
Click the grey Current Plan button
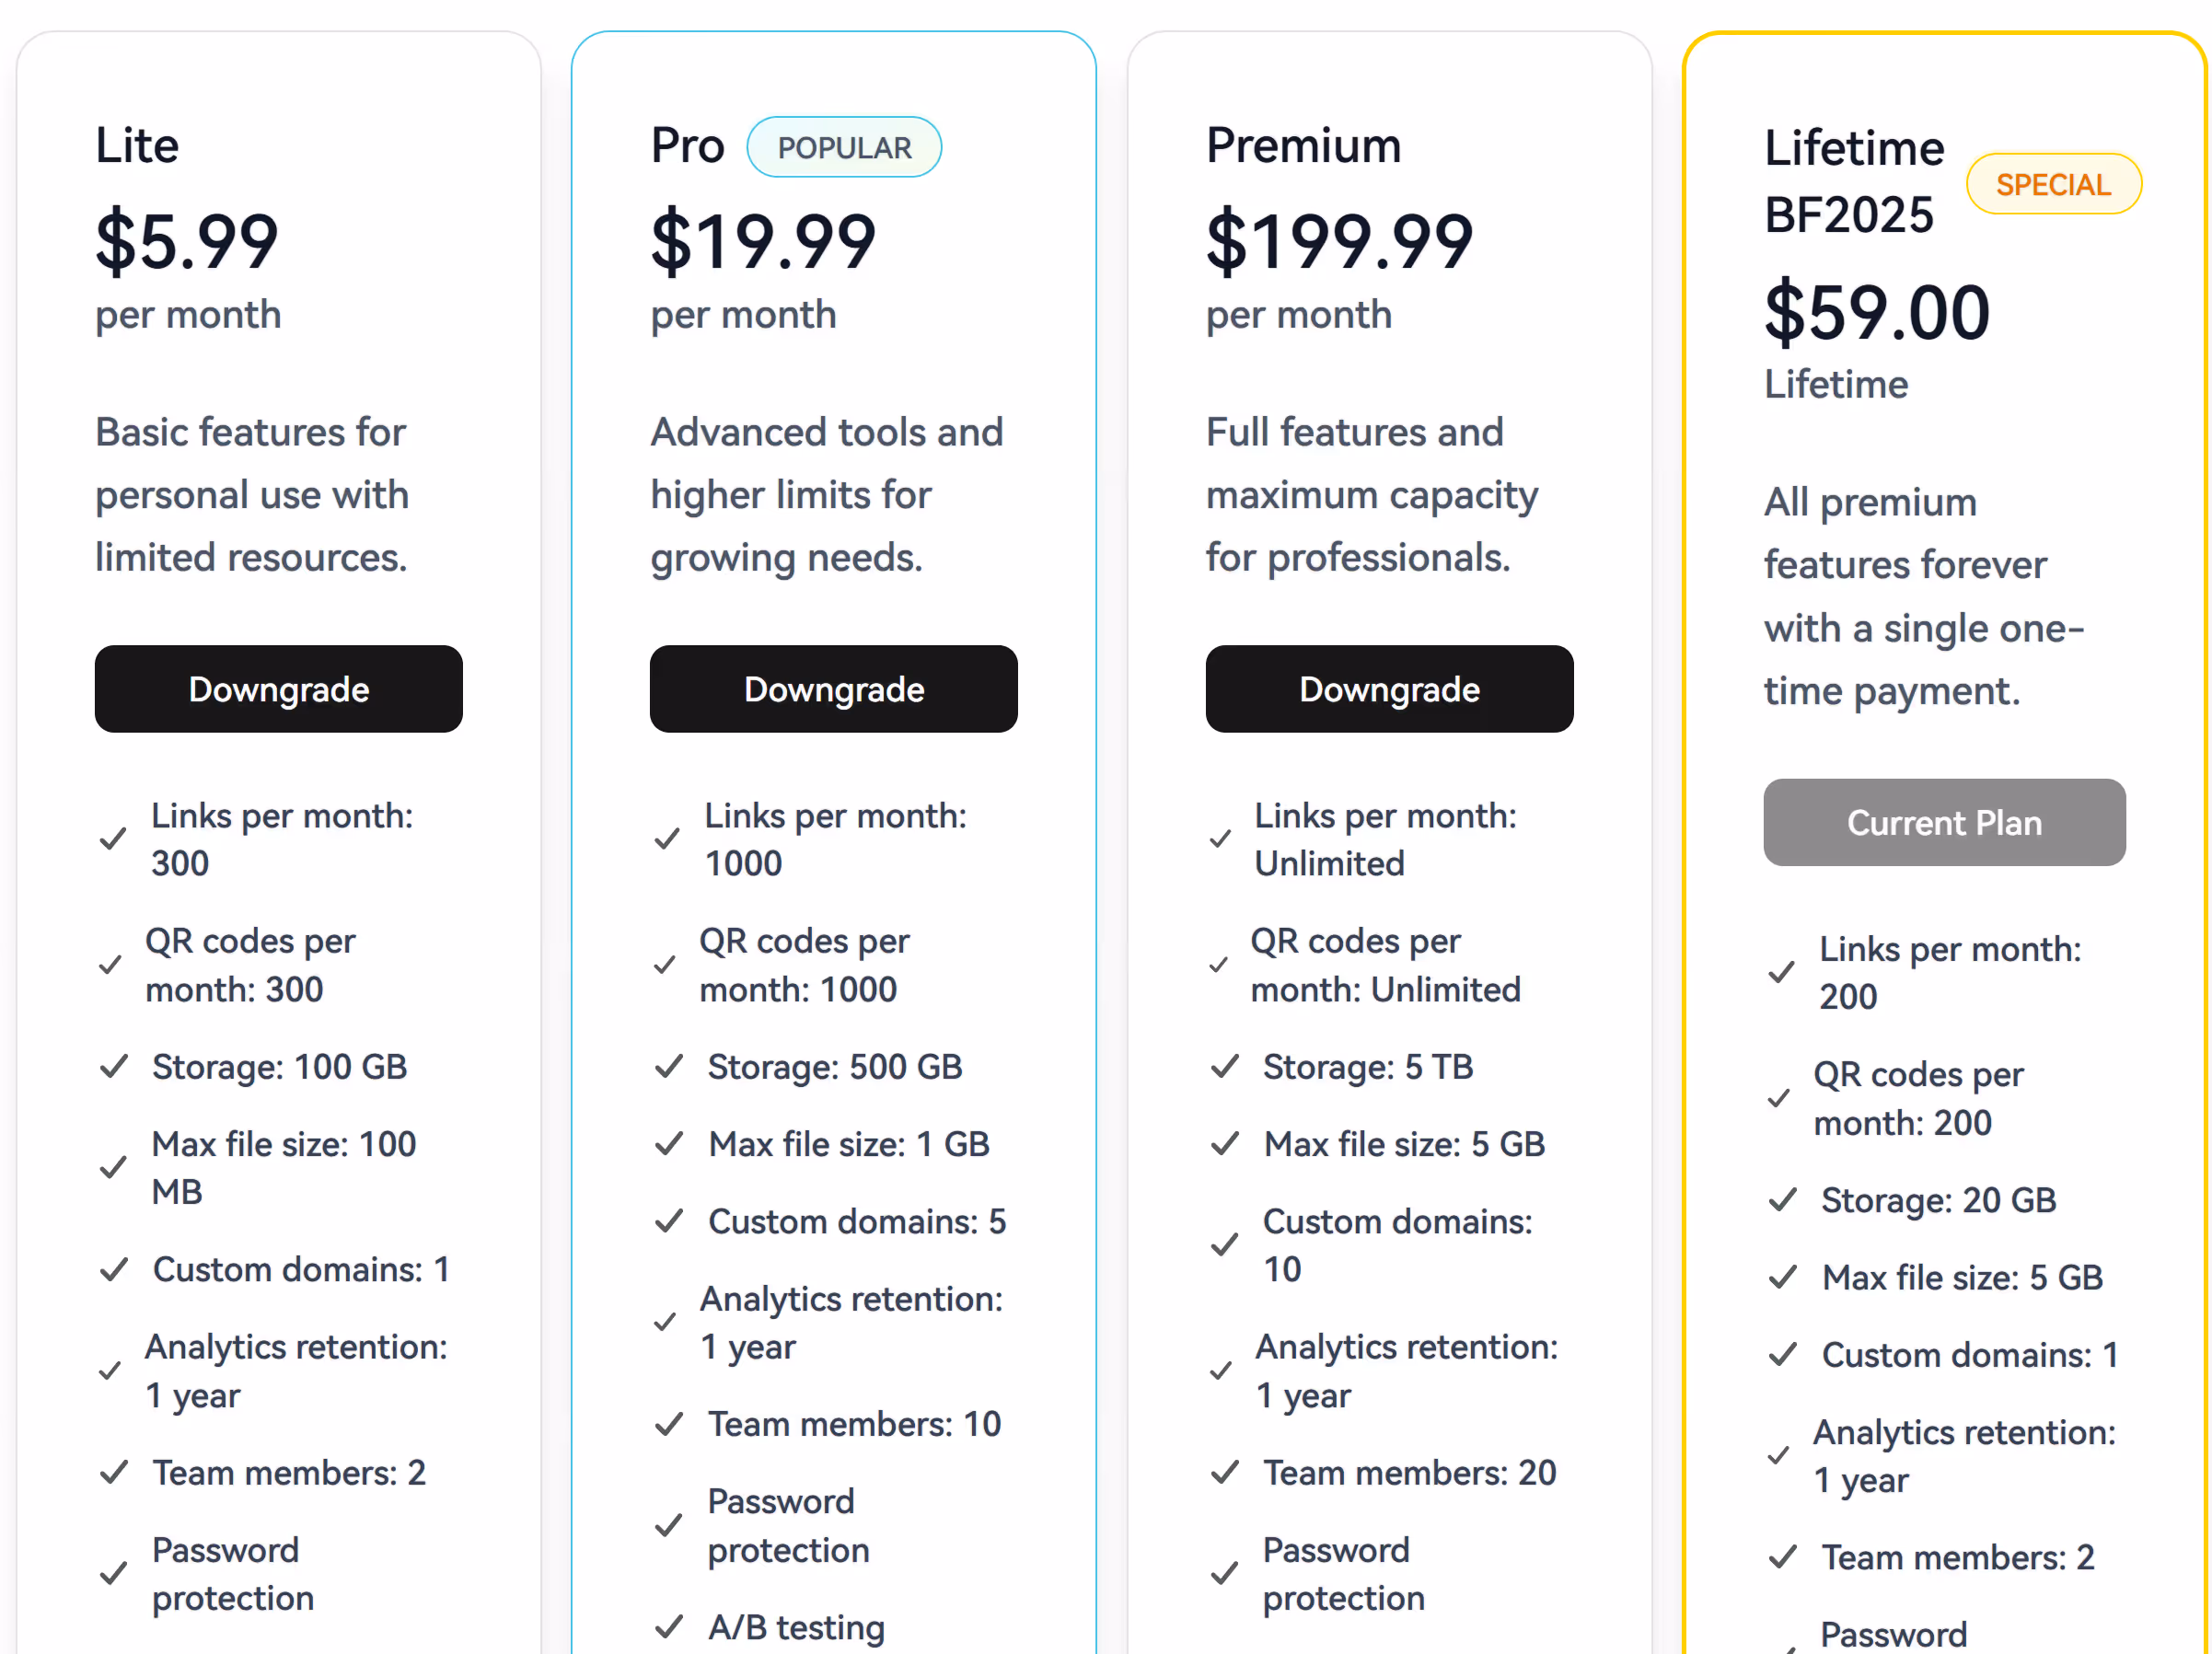click(x=1943, y=822)
